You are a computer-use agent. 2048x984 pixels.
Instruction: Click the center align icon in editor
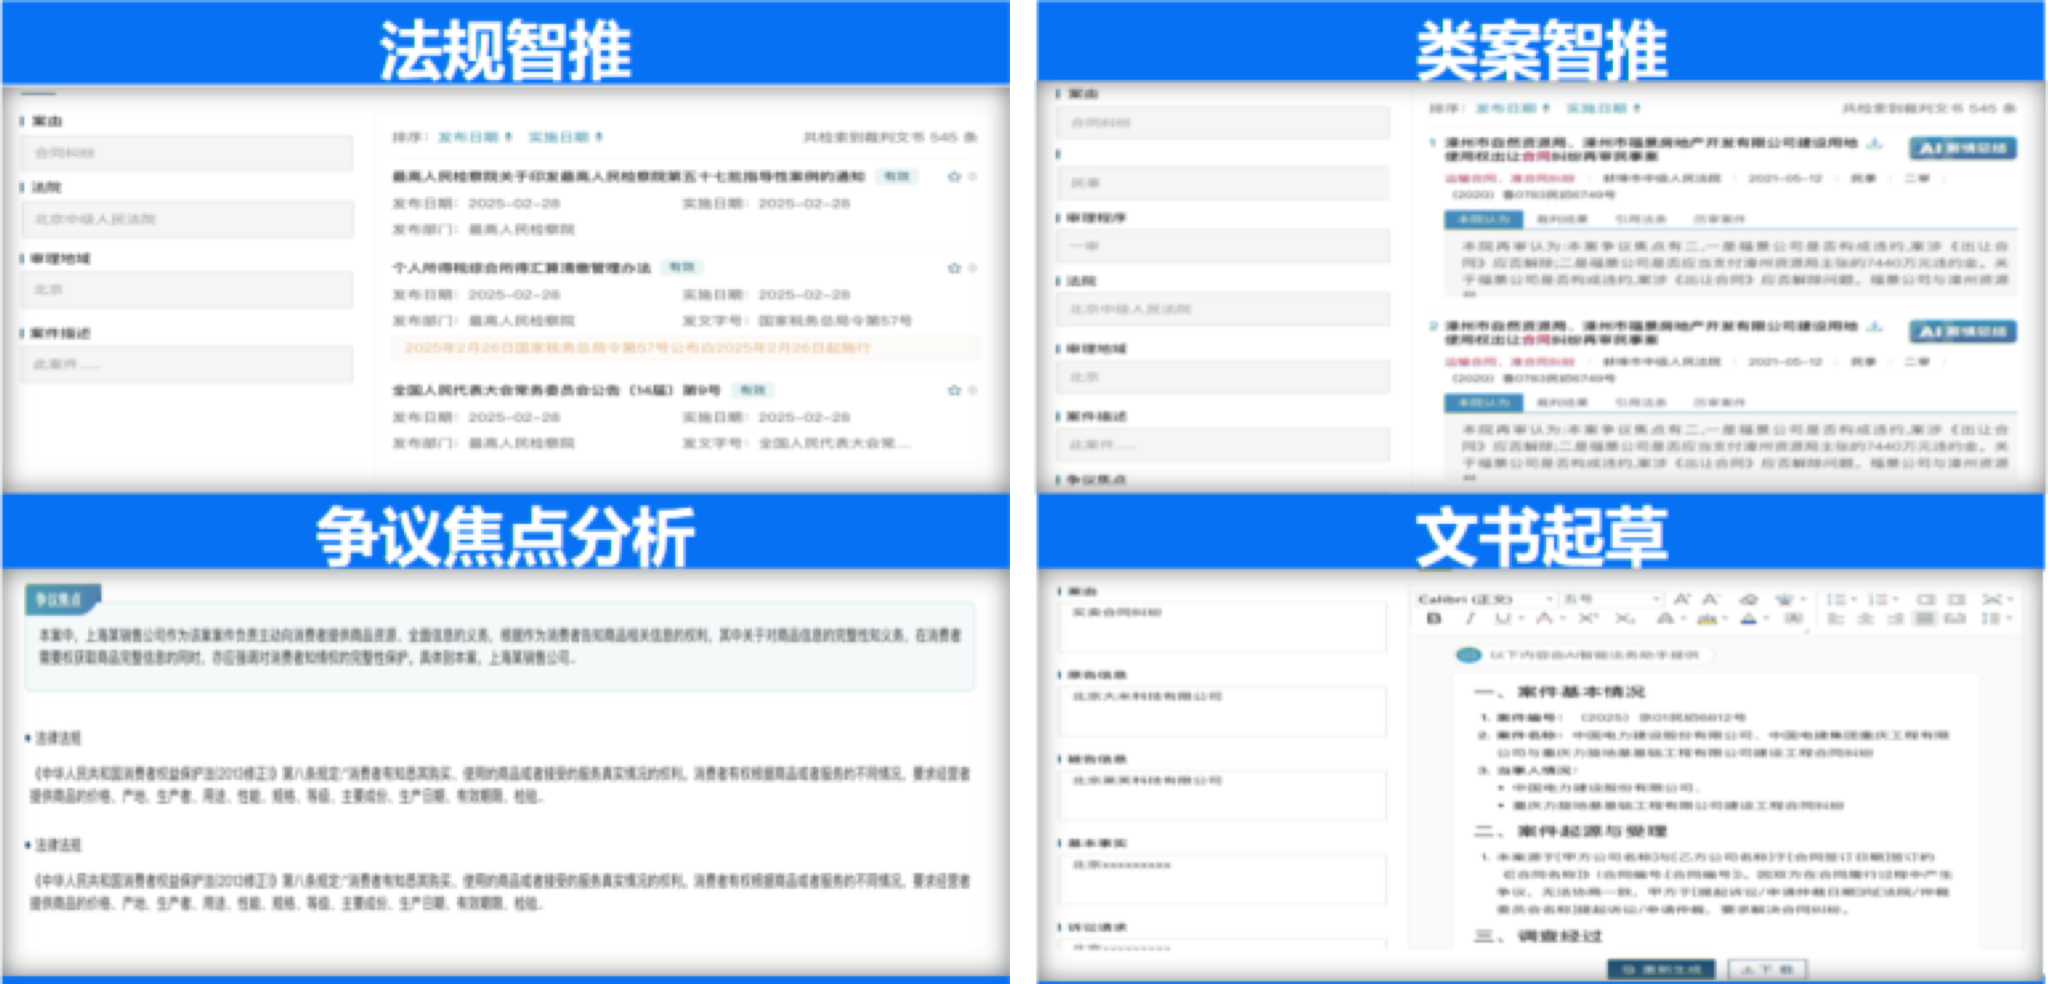[x=1865, y=619]
